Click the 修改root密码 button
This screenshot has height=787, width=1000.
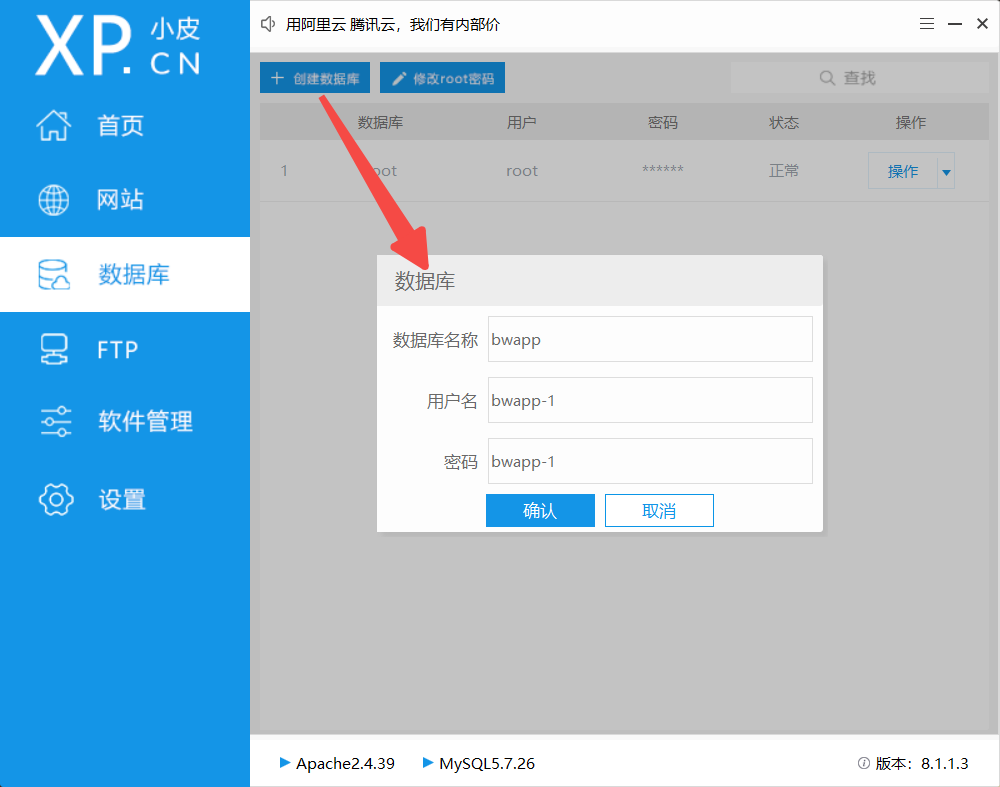(x=442, y=77)
